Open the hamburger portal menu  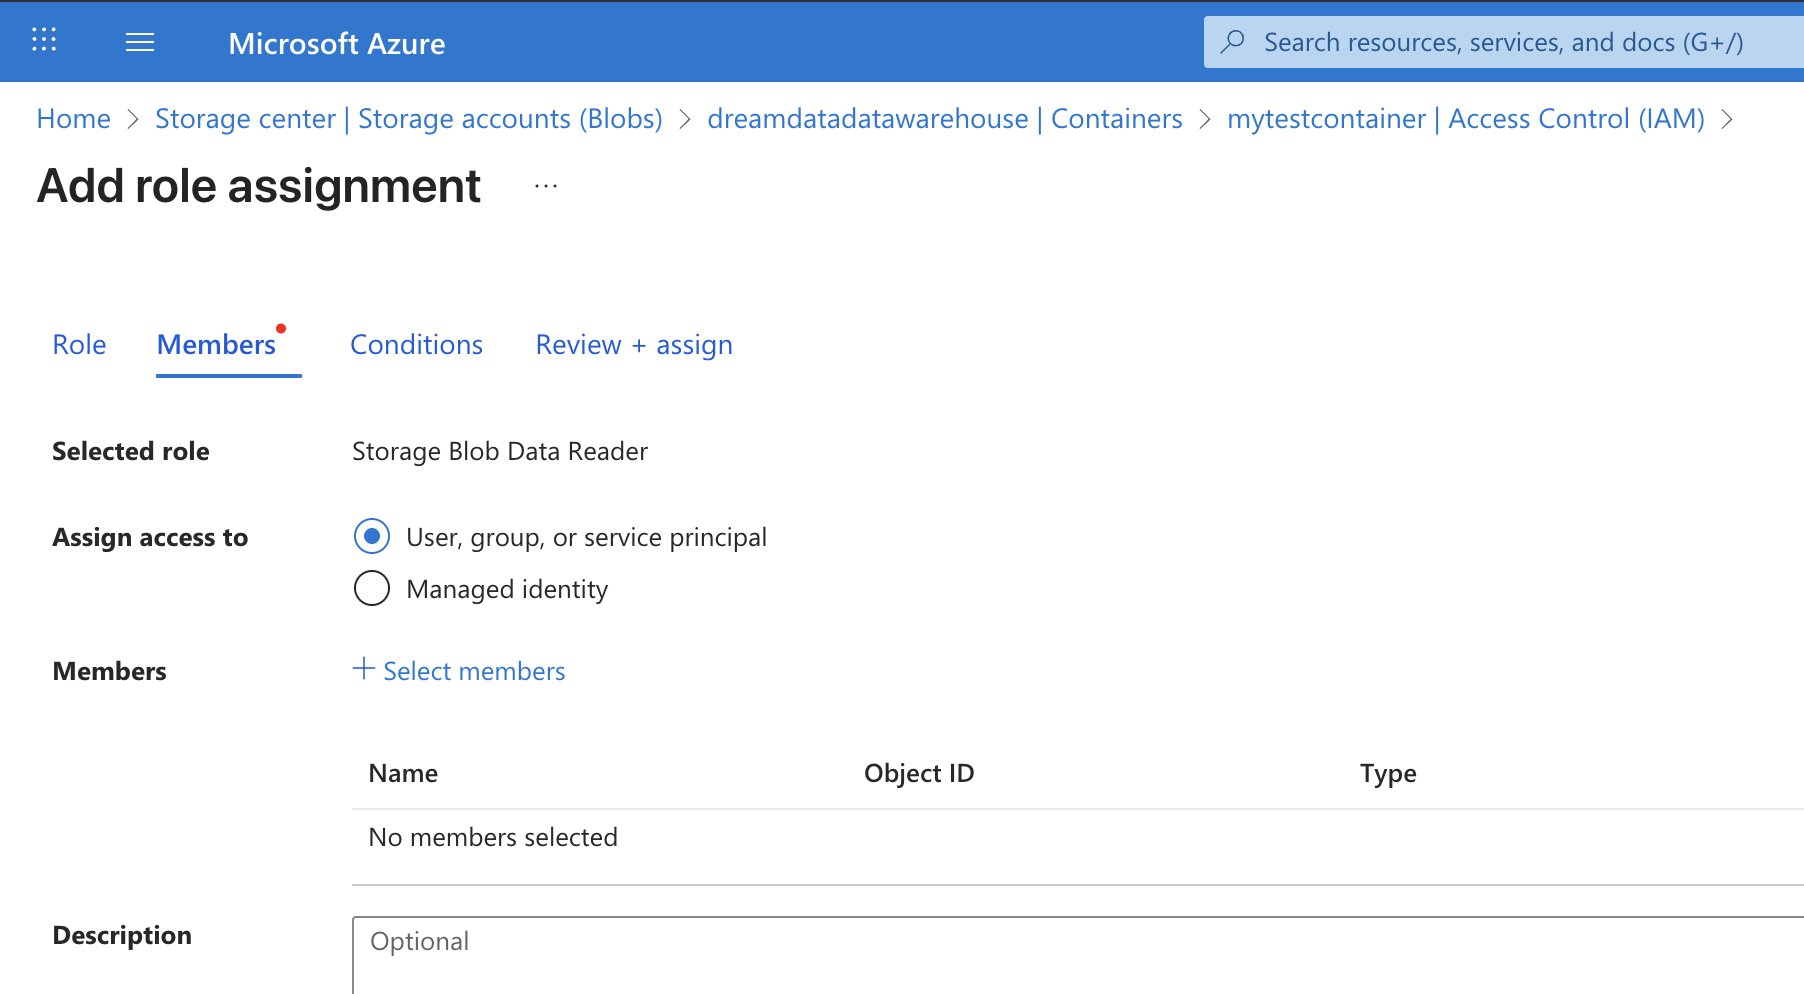click(x=140, y=42)
